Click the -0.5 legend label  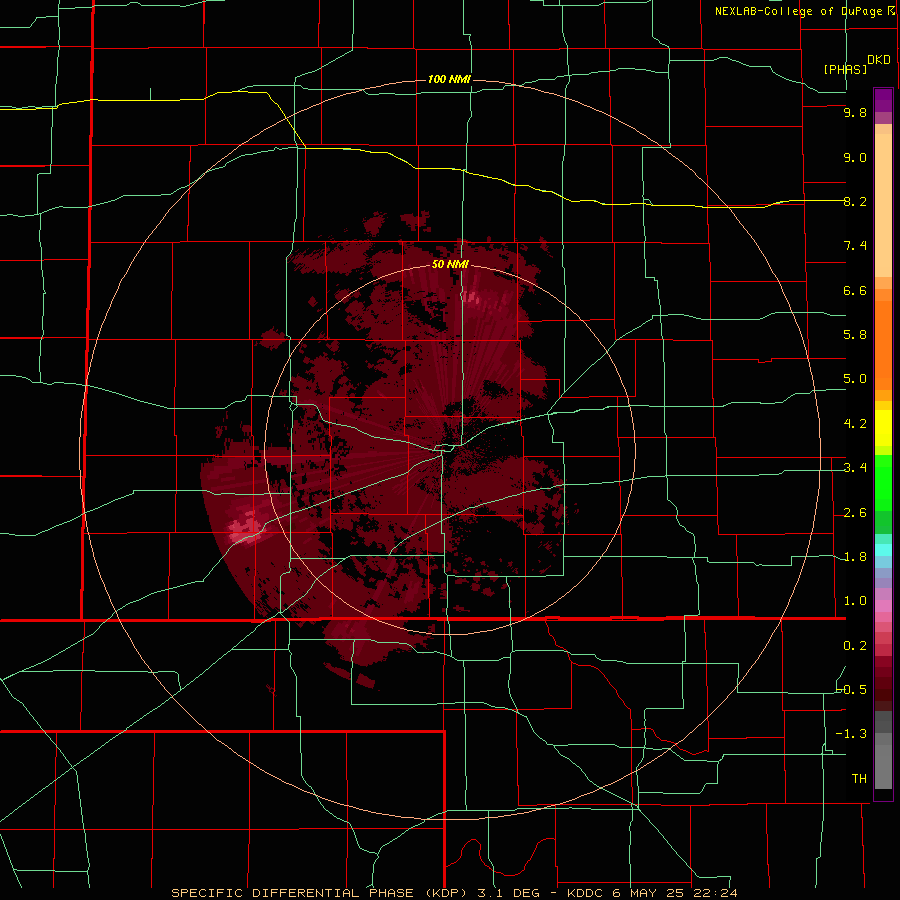tap(851, 690)
